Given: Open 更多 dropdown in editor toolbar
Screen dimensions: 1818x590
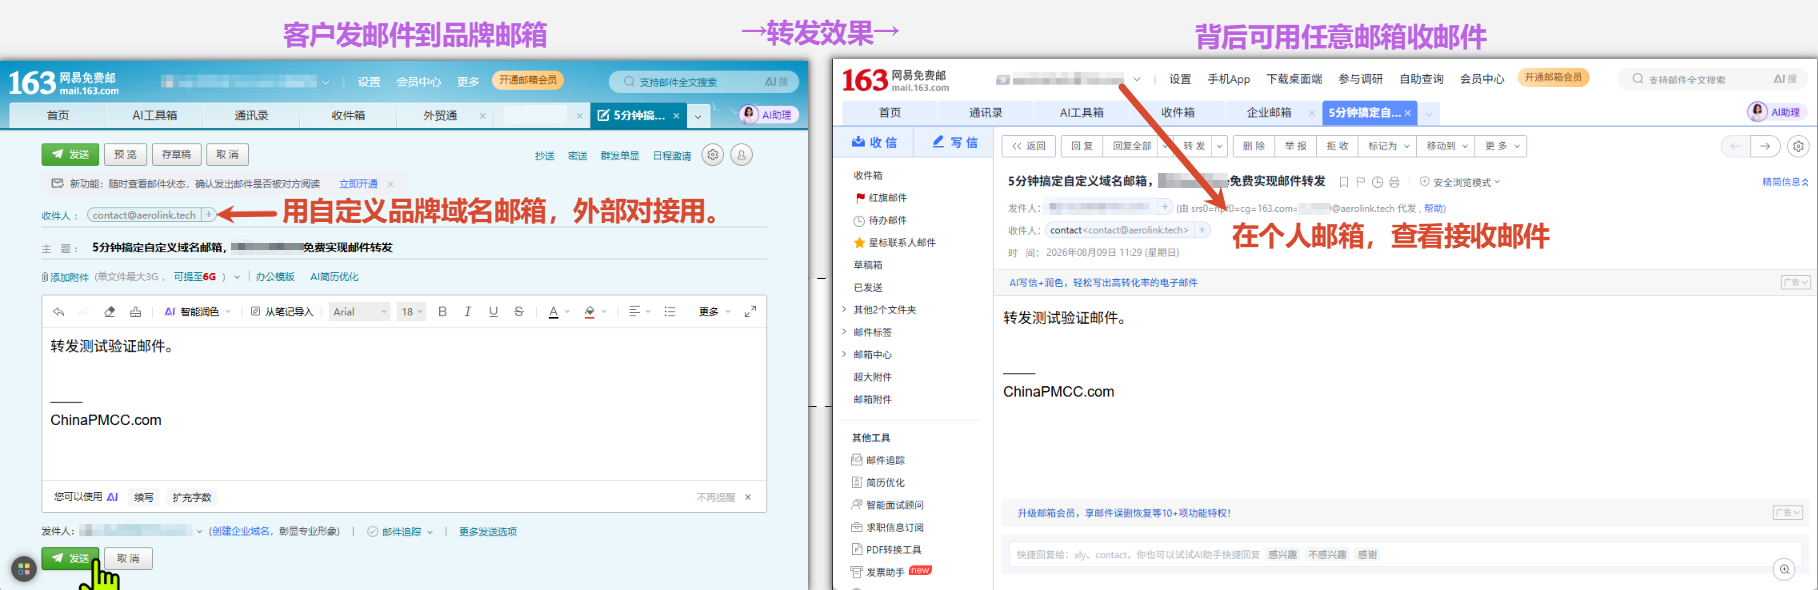Looking at the screenshot, I should click(x=715, y=312).
